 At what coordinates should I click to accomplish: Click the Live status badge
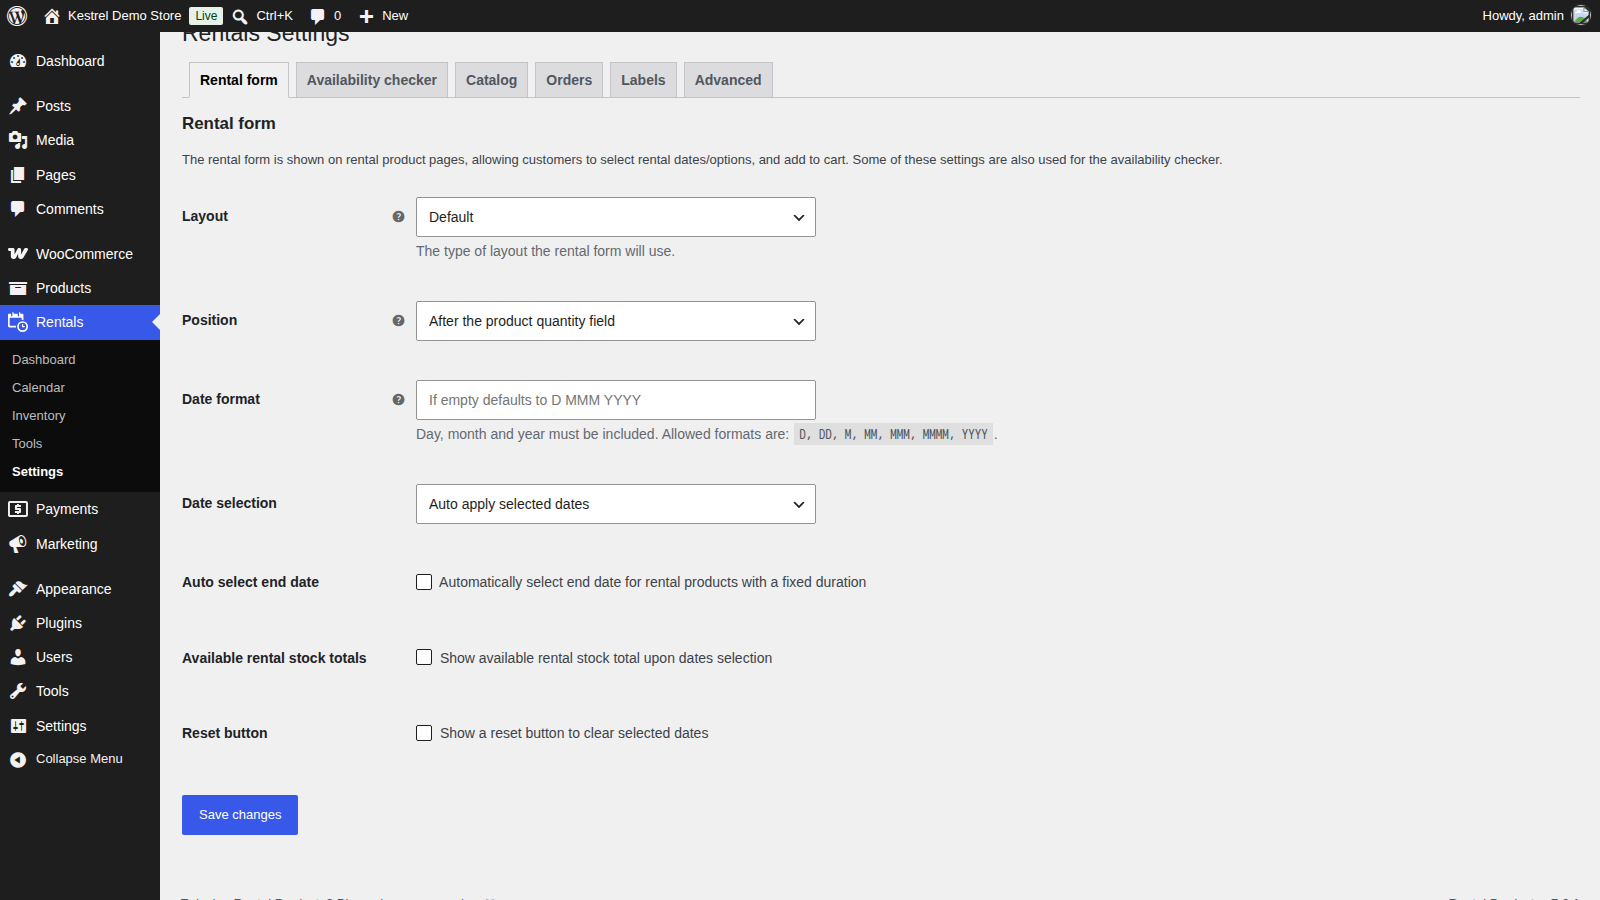click(206, 16)
